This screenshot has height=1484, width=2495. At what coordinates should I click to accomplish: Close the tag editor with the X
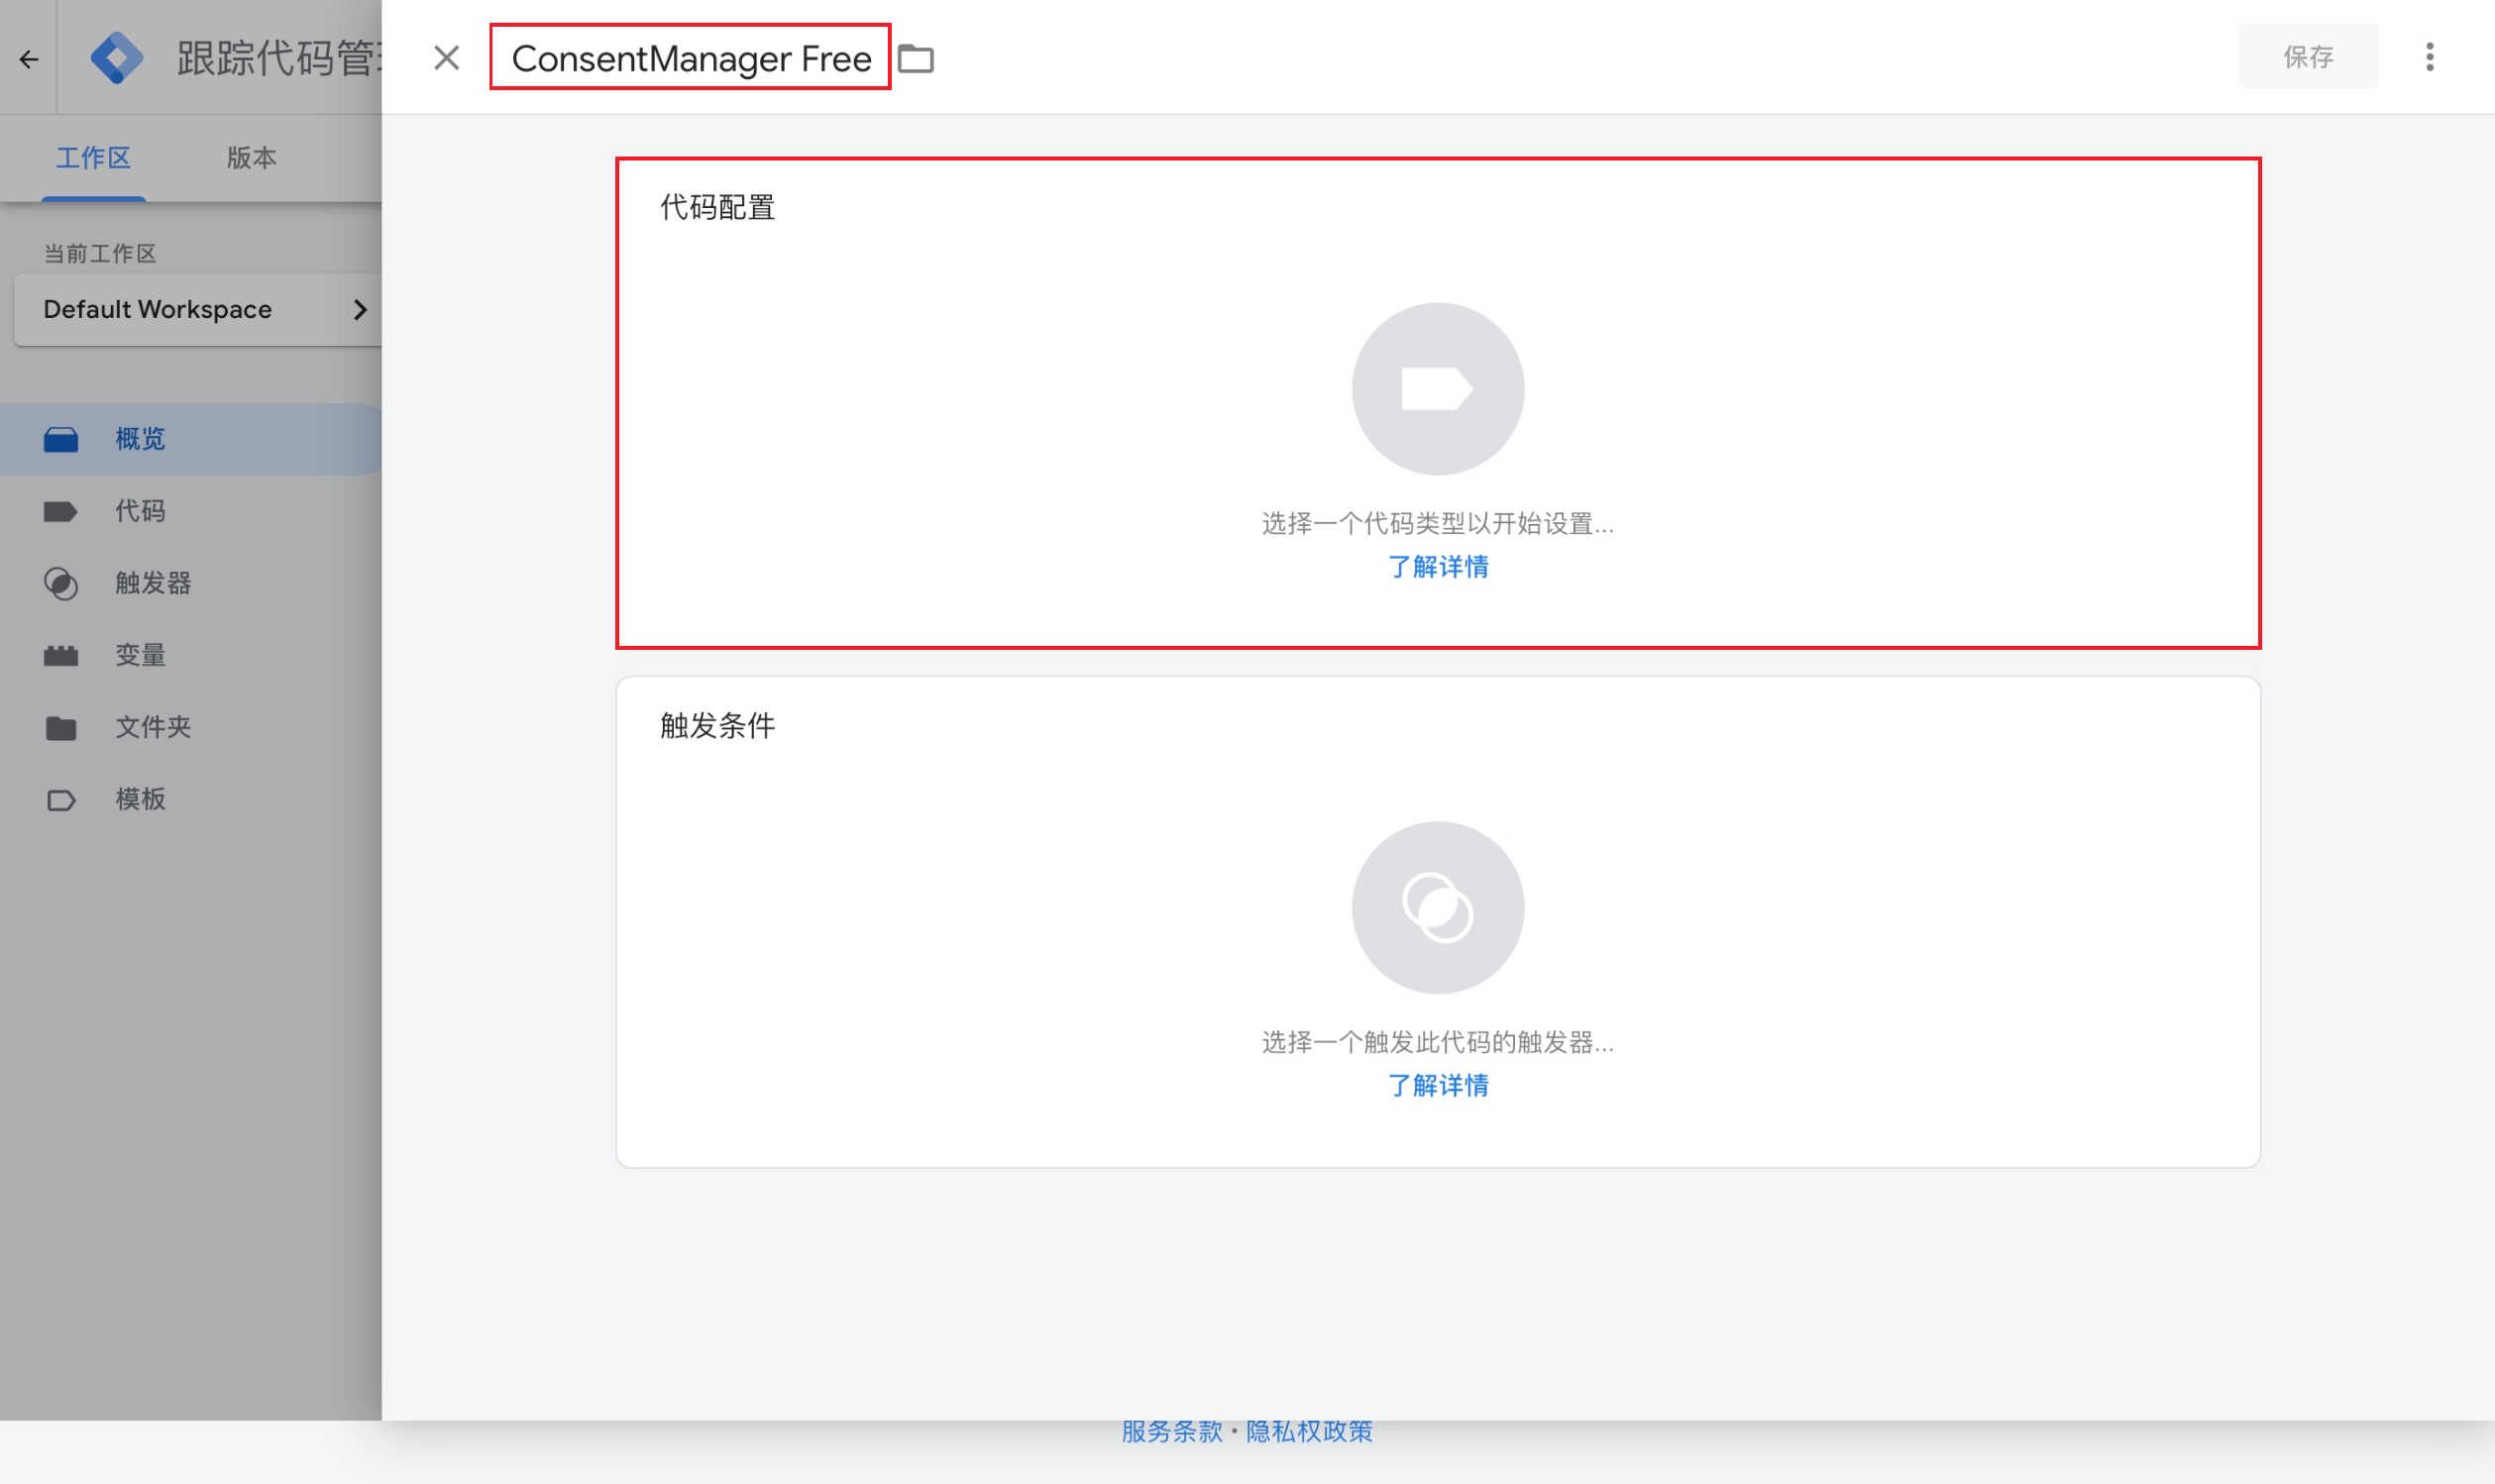(447, 58)
